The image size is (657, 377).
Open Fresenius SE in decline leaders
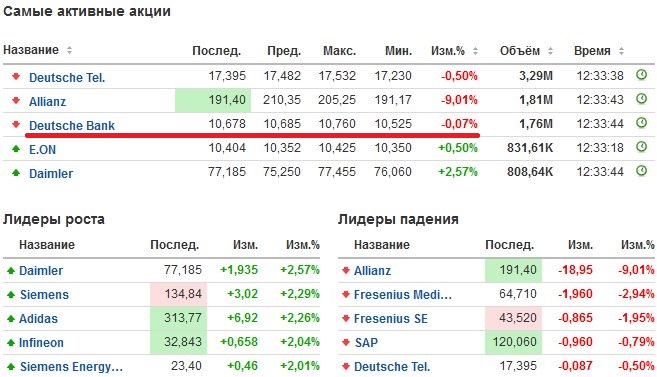(x=391, y=318)
